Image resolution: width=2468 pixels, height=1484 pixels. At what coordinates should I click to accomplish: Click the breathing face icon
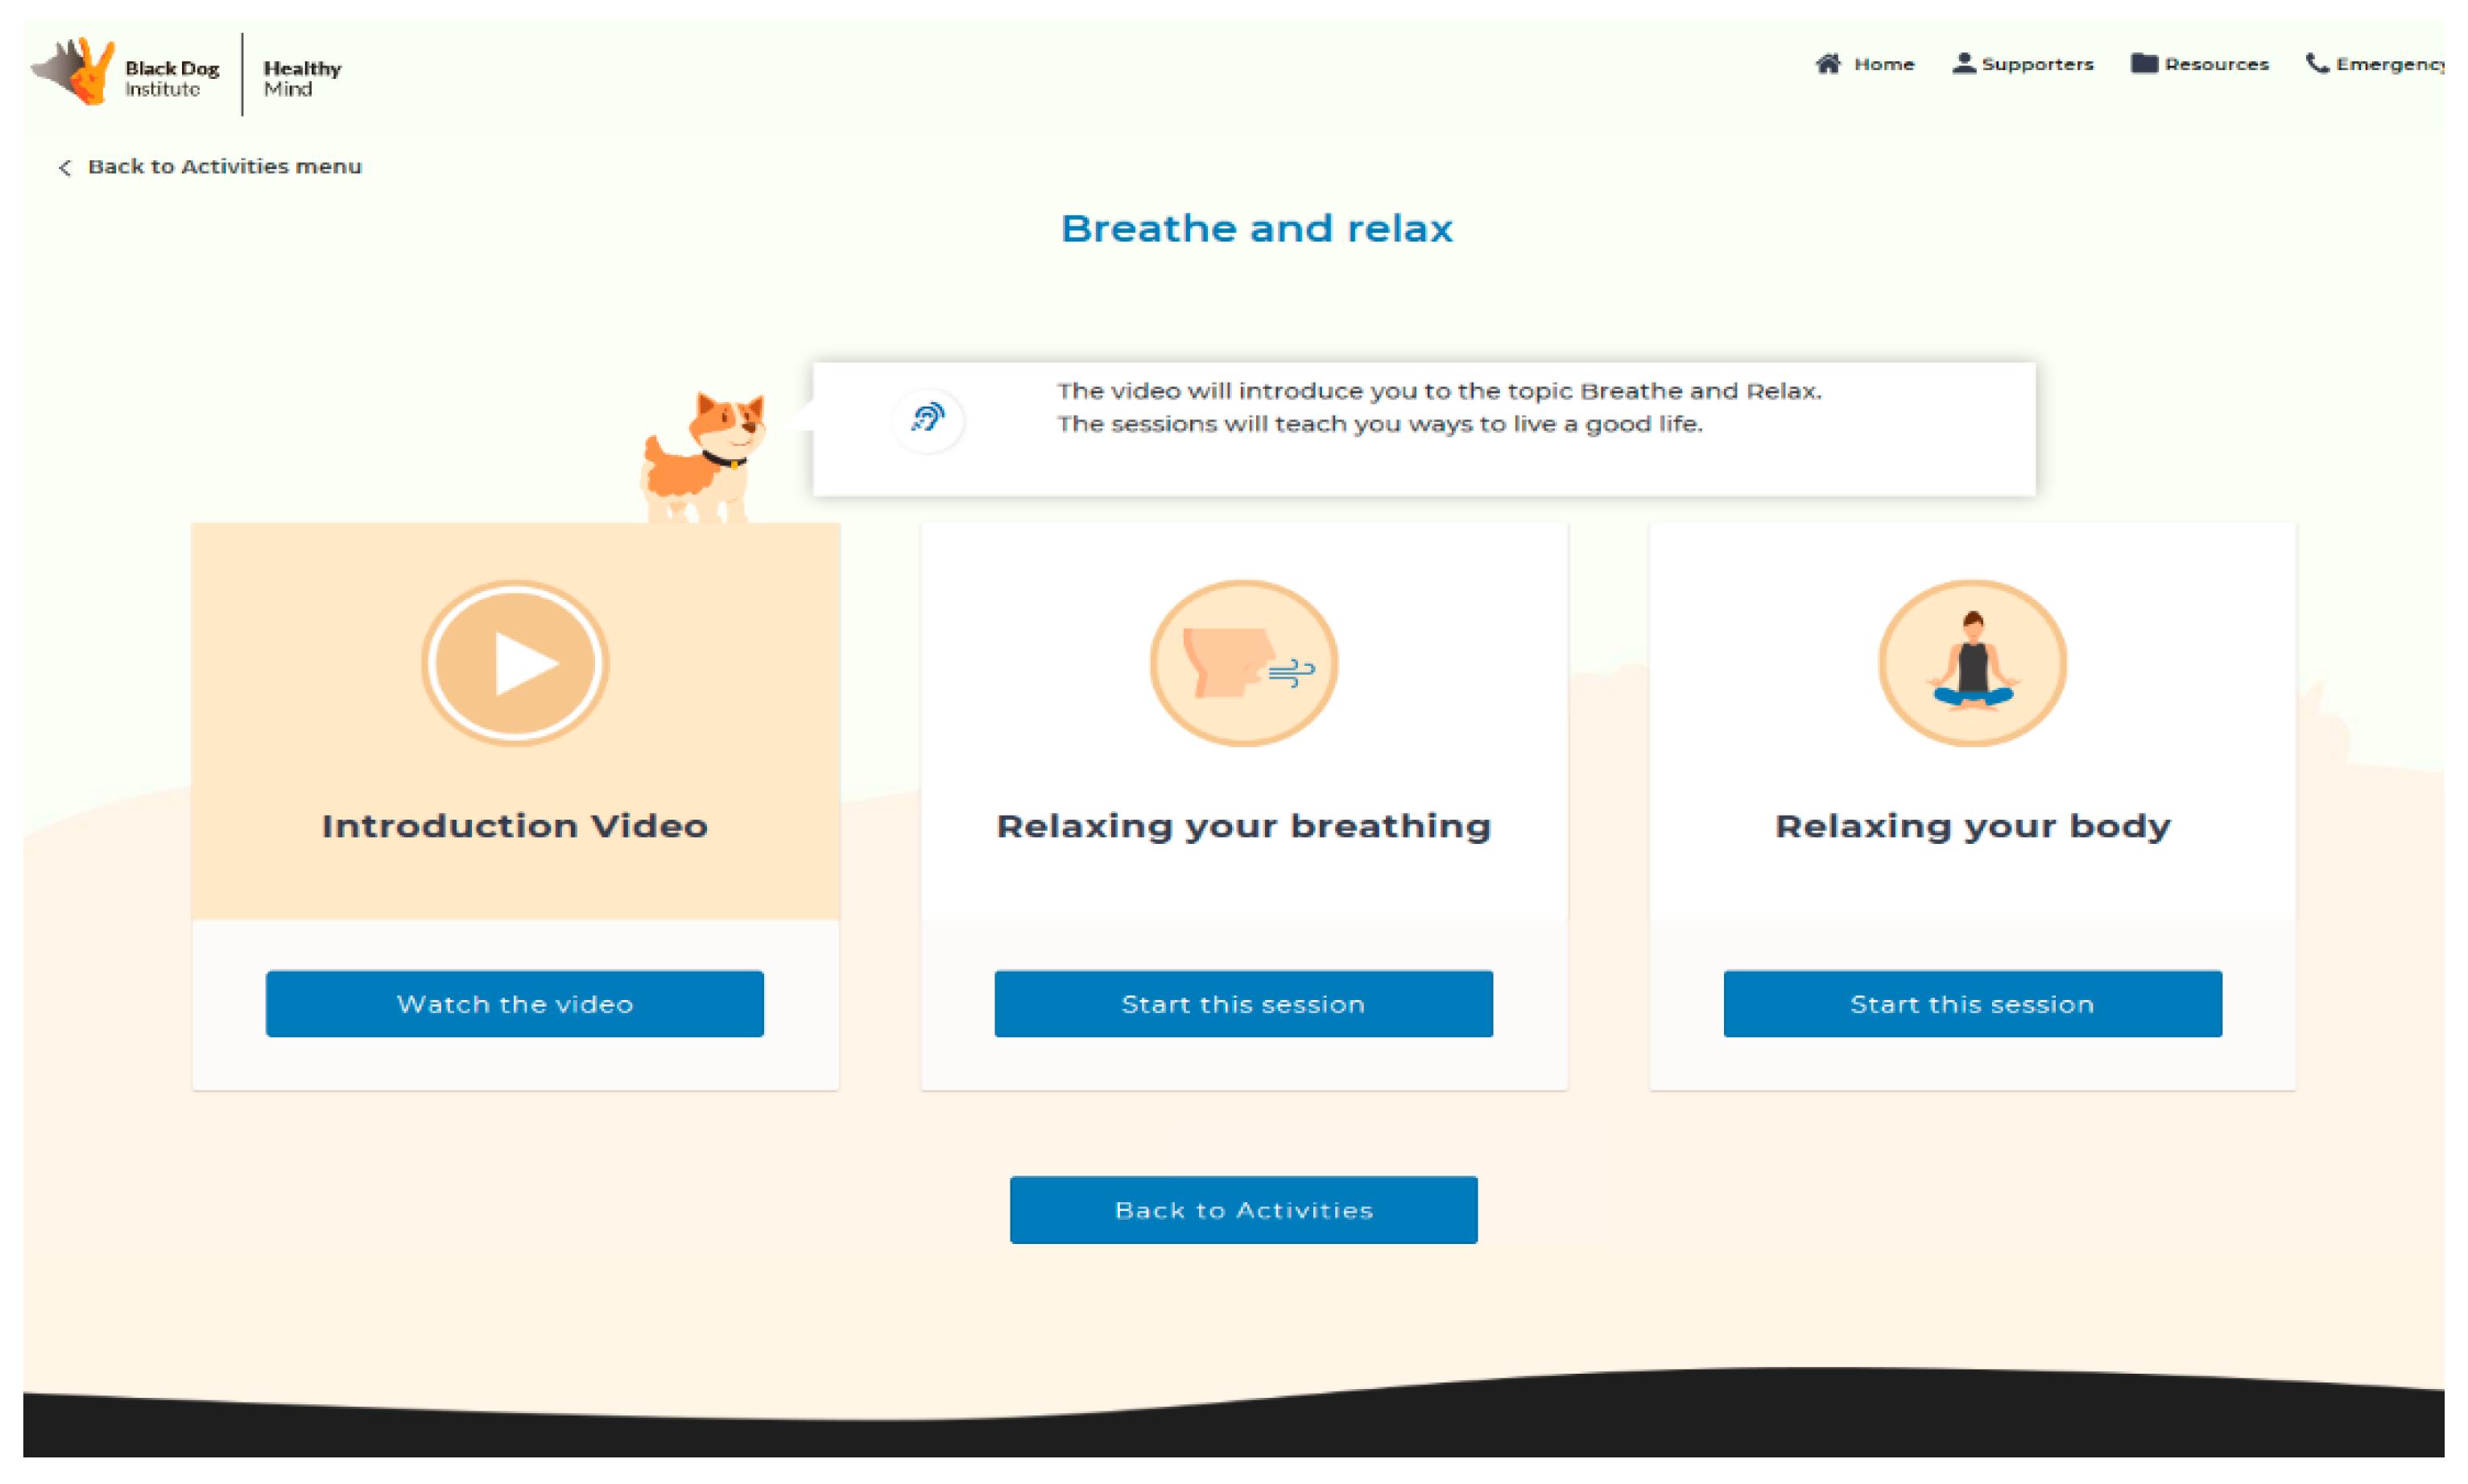pyautogui.click(x=1243, y=664)
